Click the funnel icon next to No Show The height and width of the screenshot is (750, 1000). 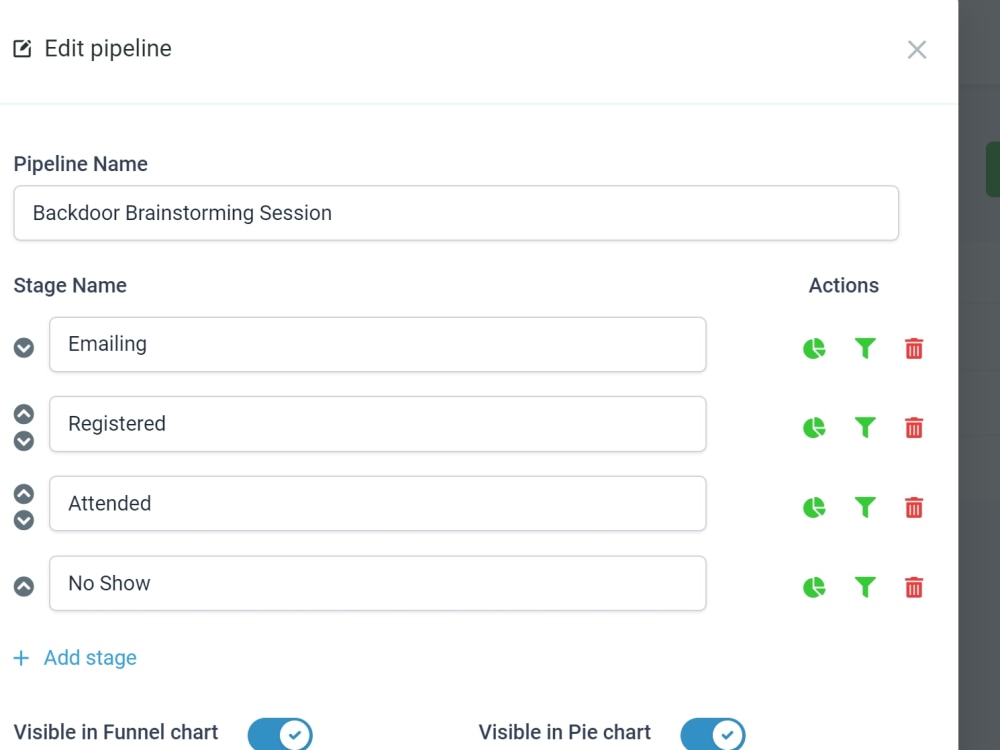(x=864, y=587)
